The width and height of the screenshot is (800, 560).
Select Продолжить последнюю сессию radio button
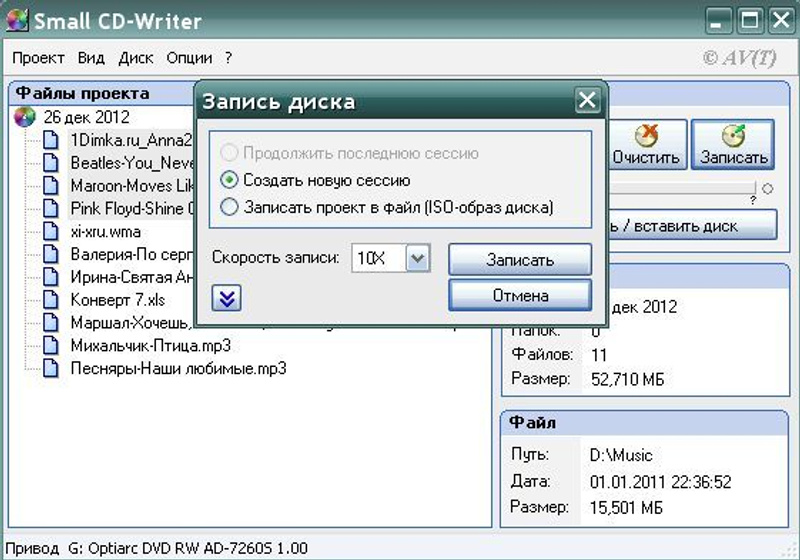pos(229,152)
